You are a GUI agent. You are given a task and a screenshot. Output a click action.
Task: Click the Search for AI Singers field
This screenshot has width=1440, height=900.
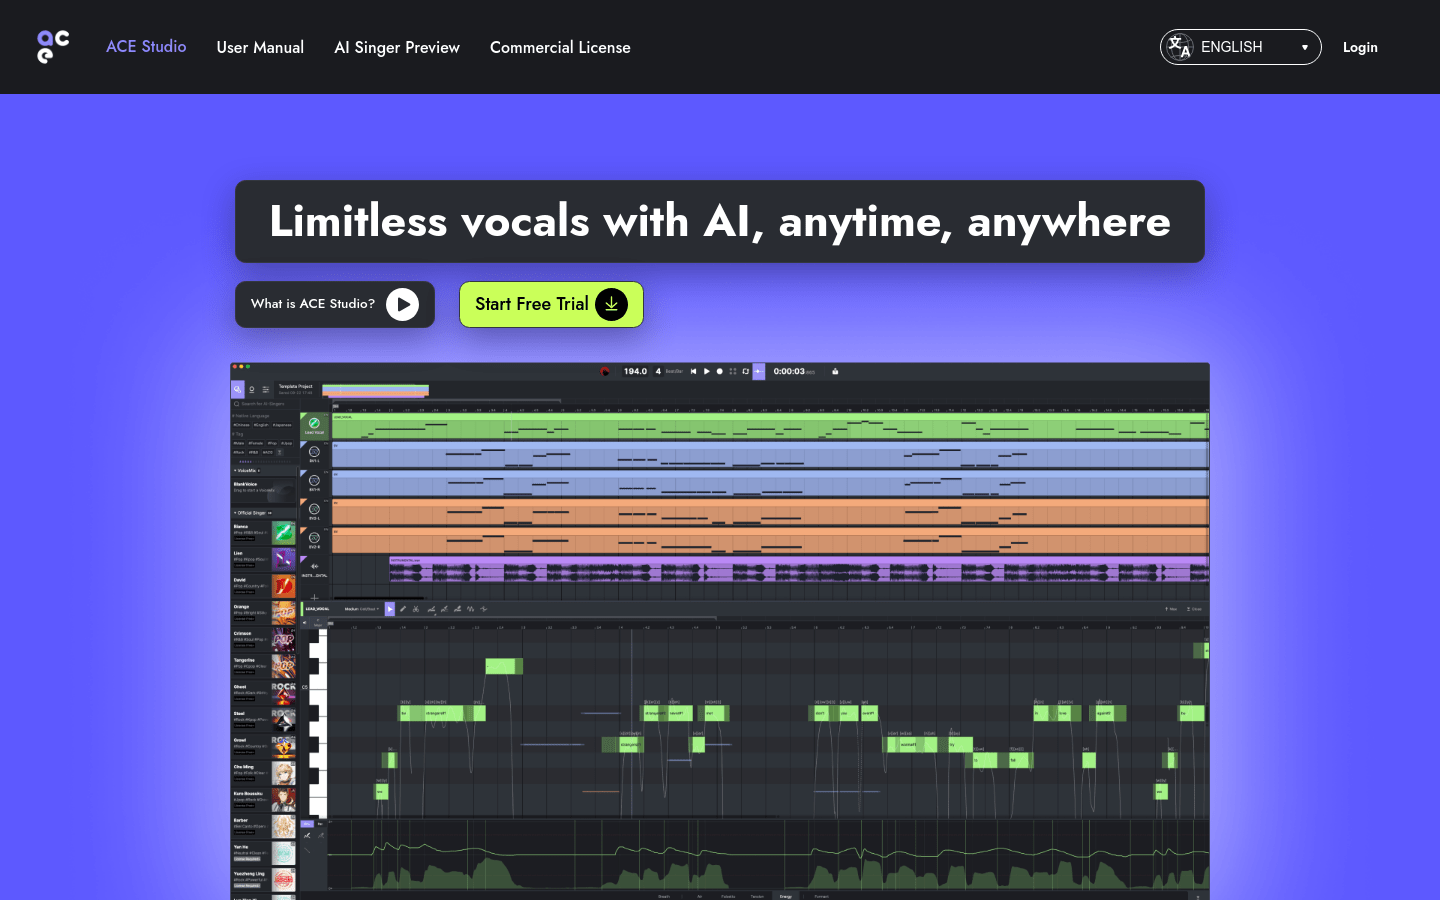pyautogui.click(x=264, y=404)
